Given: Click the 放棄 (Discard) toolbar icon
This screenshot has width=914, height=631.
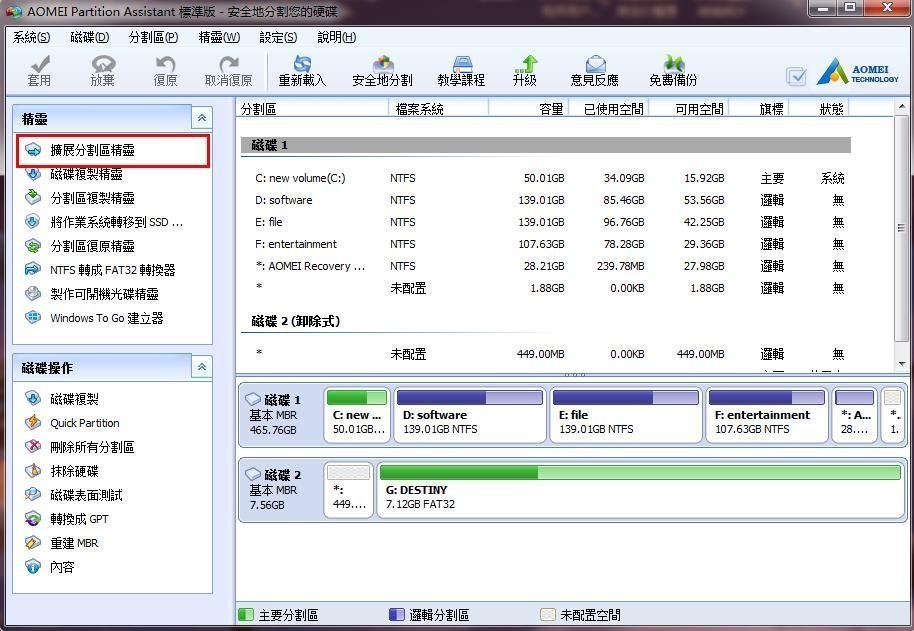Looking at the screenshot, I should click(x=103, y=71).
